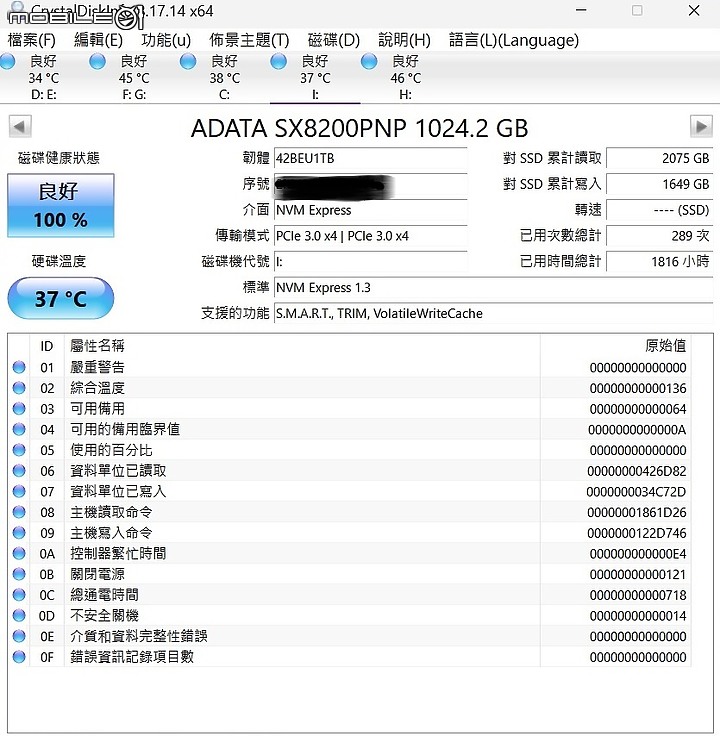720x736 pixels.
Task: Select raw value 000000034C72D
Action: point(636,491)
